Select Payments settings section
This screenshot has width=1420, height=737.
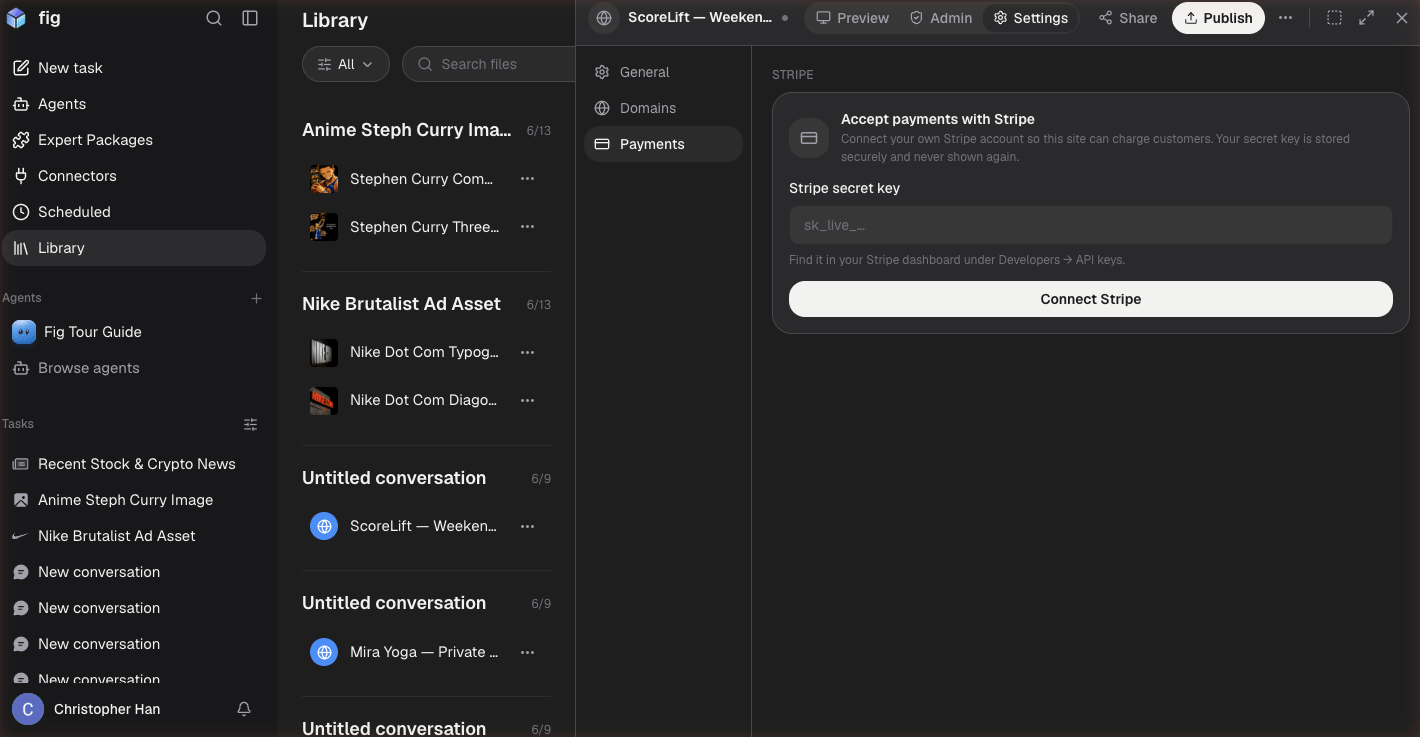pyautogui.click(x=663, y=144)
